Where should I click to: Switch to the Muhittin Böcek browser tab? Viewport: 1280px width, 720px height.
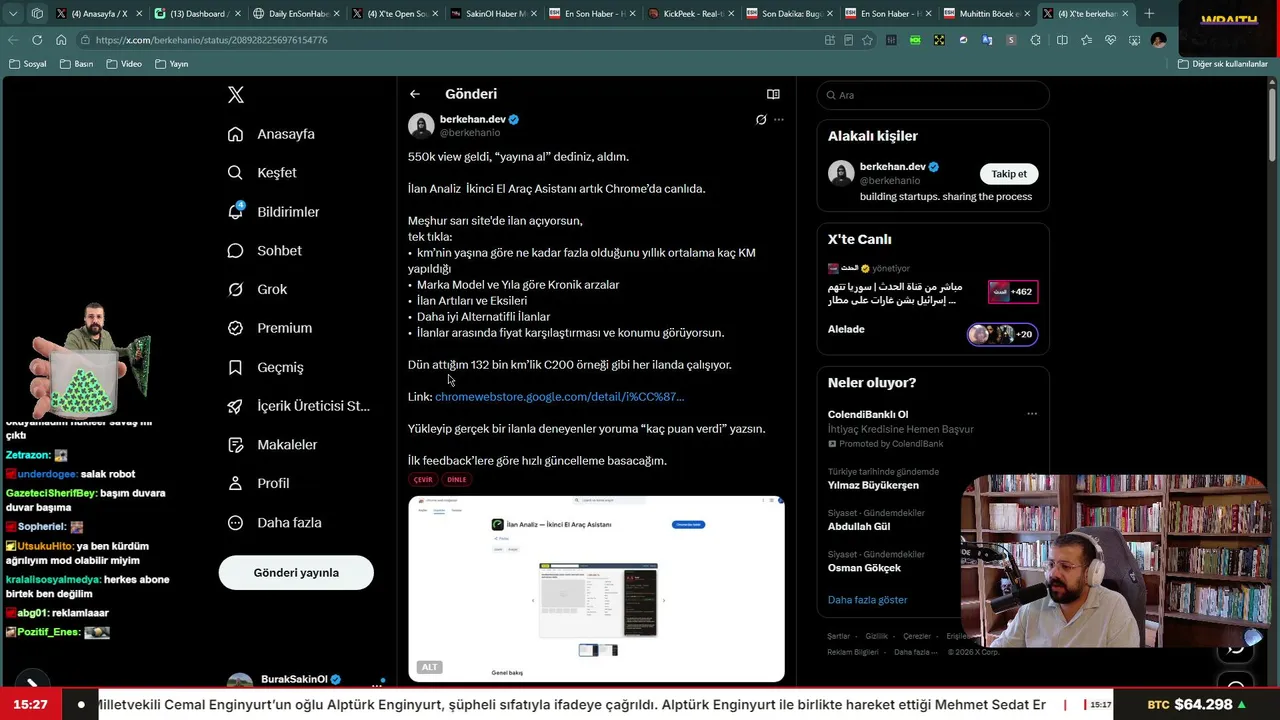(988, 14)
